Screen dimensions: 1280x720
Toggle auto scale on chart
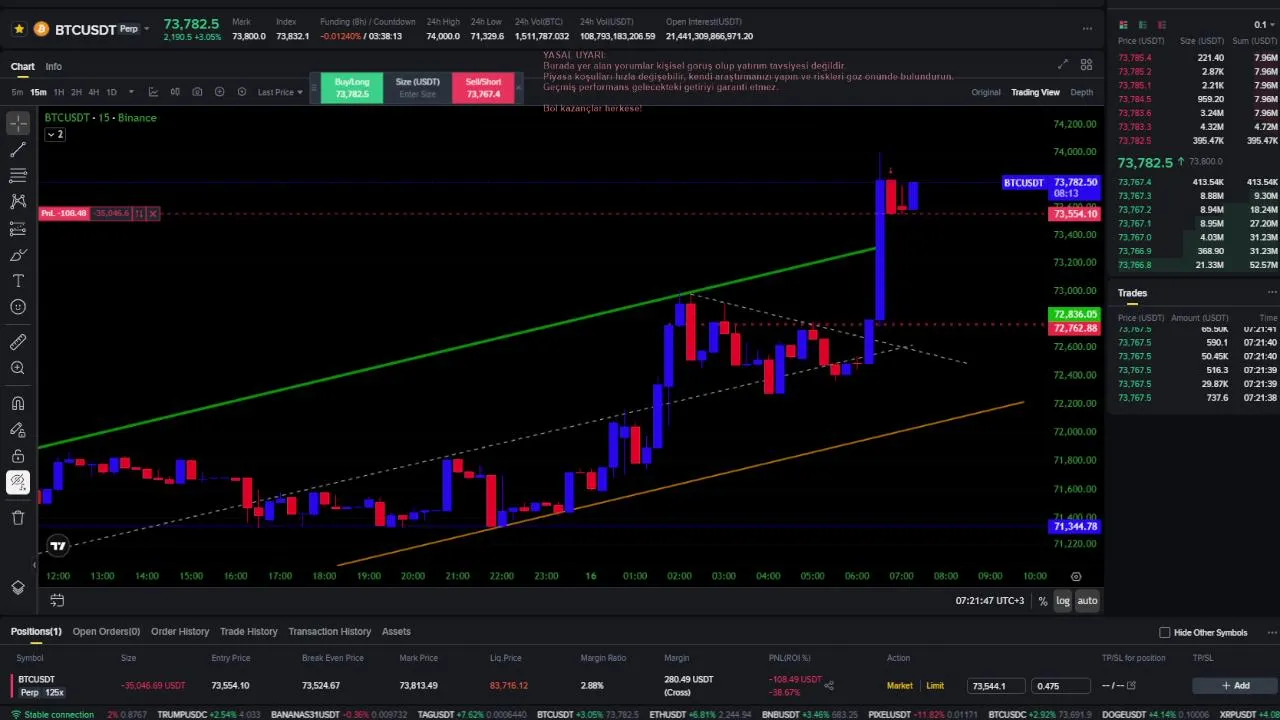(1087, 601)
